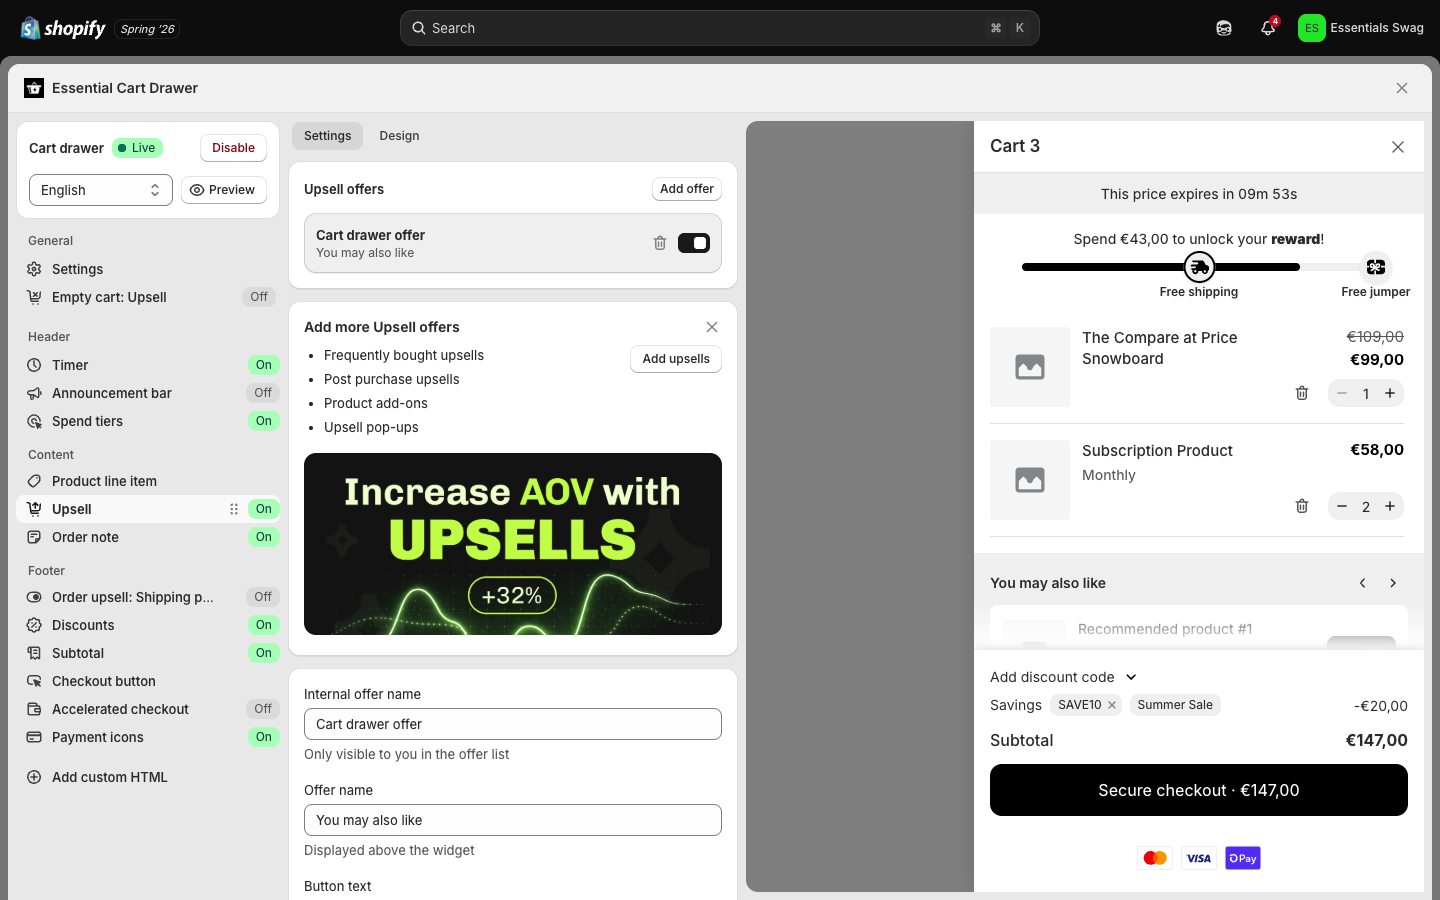Image resolution: width=1440 pixels, height=900 pixels.
Task: Switch to the Settings tab
Action: 328,136
